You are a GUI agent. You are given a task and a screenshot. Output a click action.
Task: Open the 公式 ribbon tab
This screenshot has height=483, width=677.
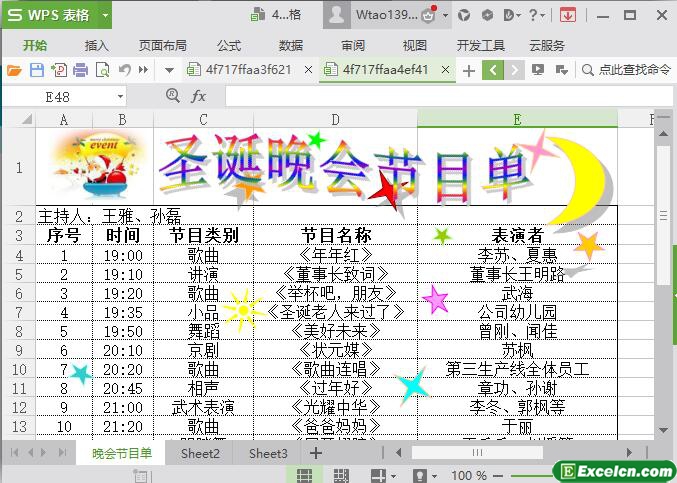click(x=229, y=45)
